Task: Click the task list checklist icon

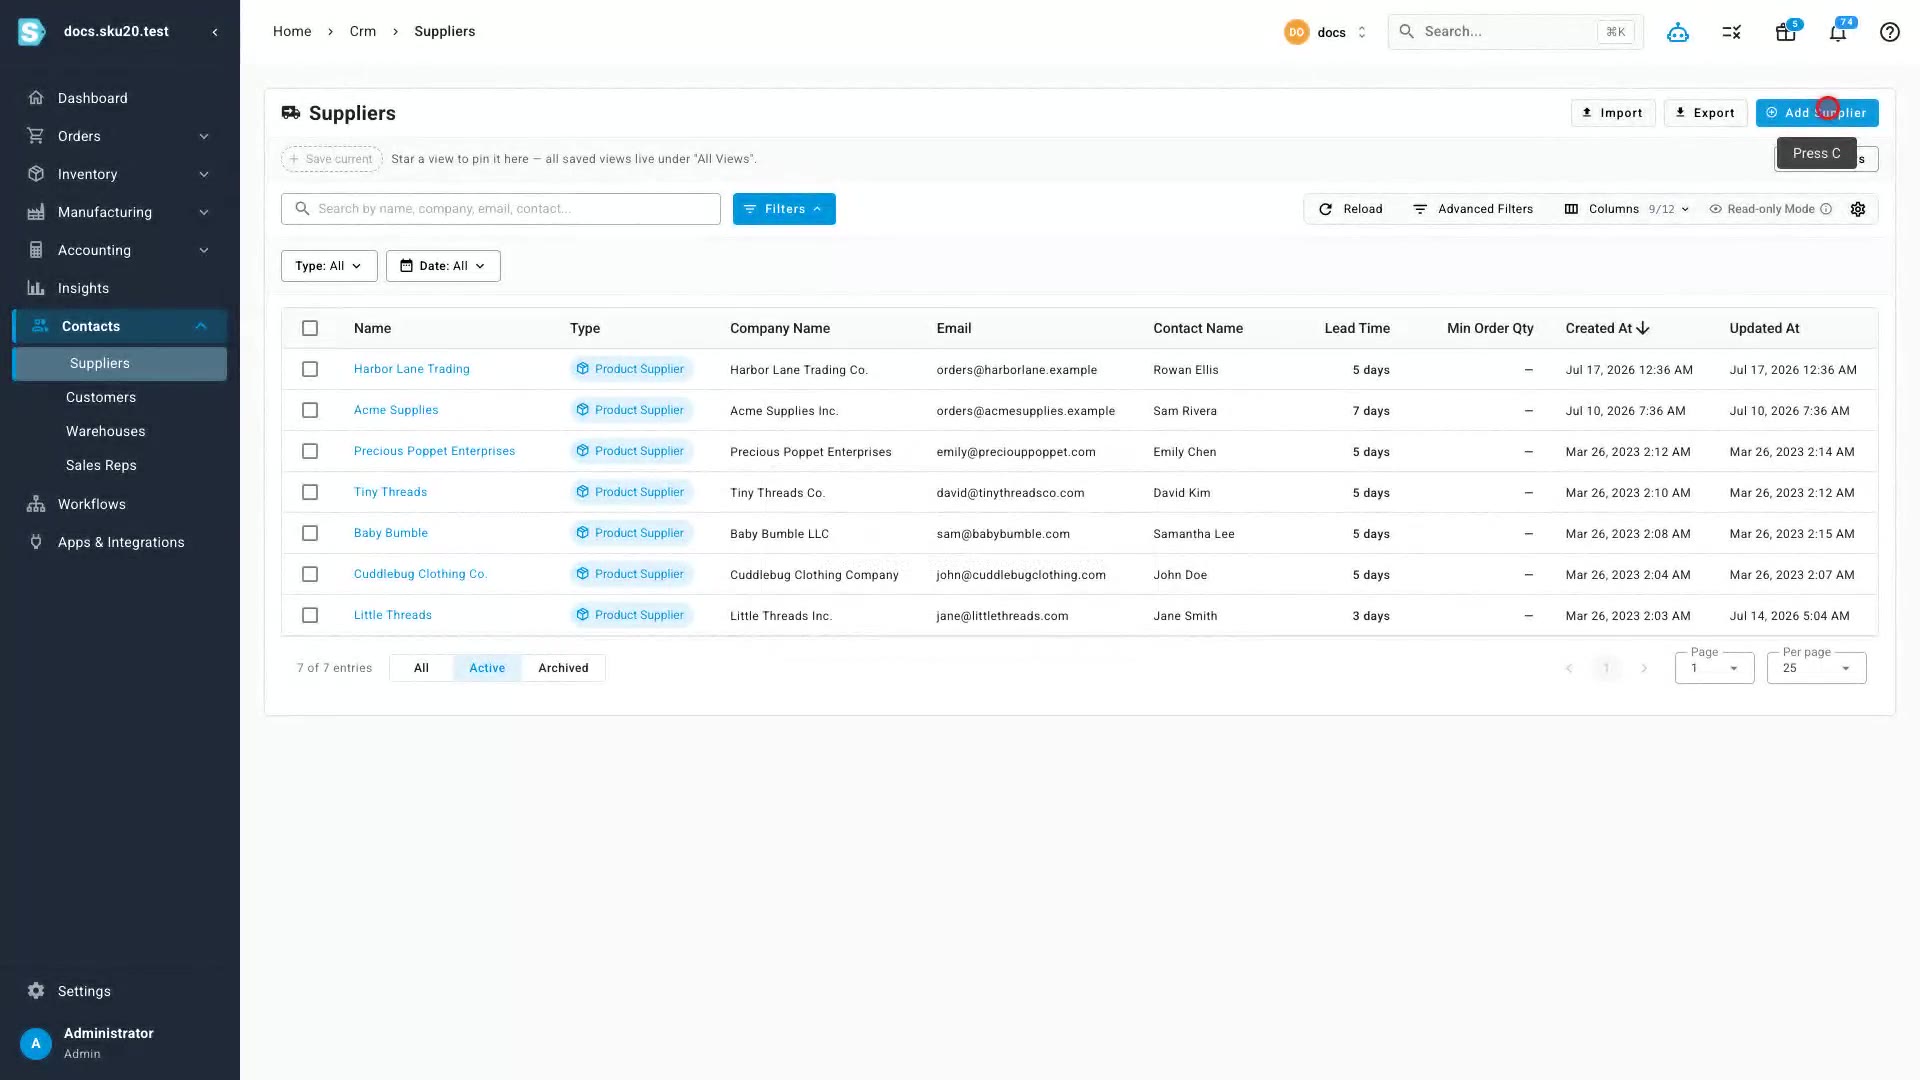Action: [1732, 32]
